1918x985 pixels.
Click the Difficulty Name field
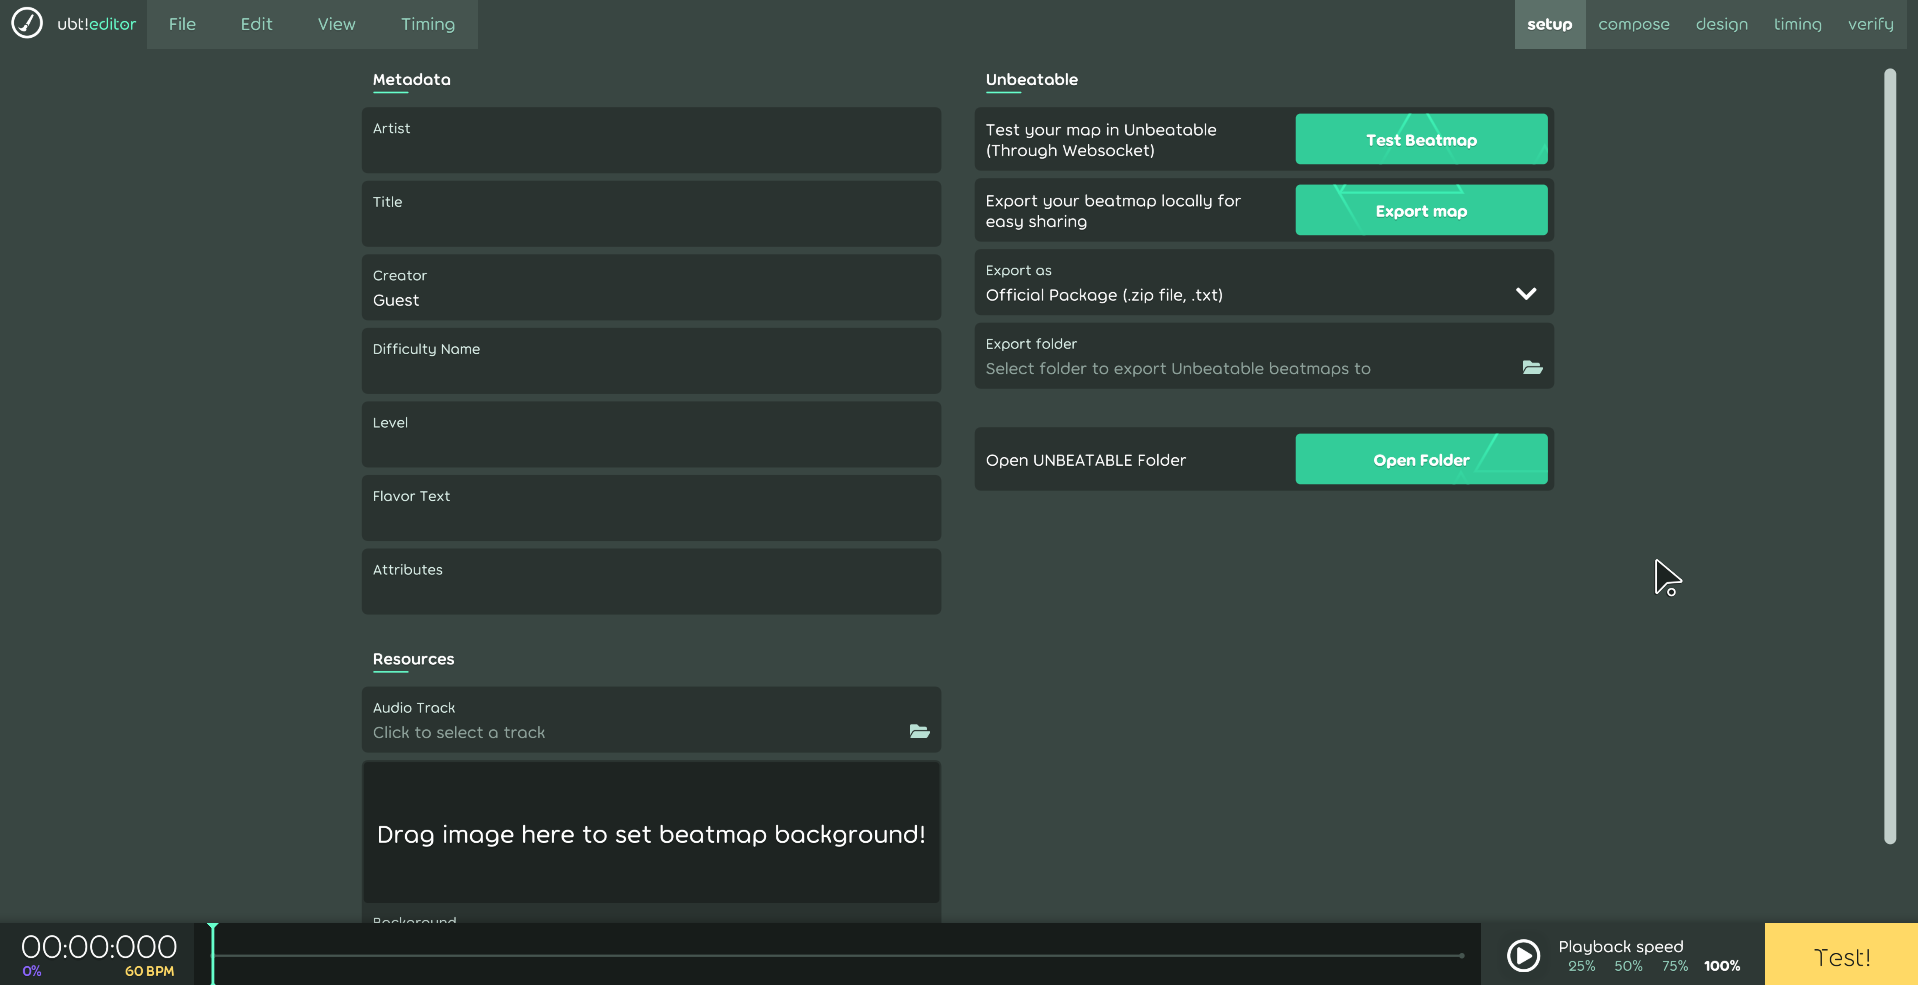(651, 361)
